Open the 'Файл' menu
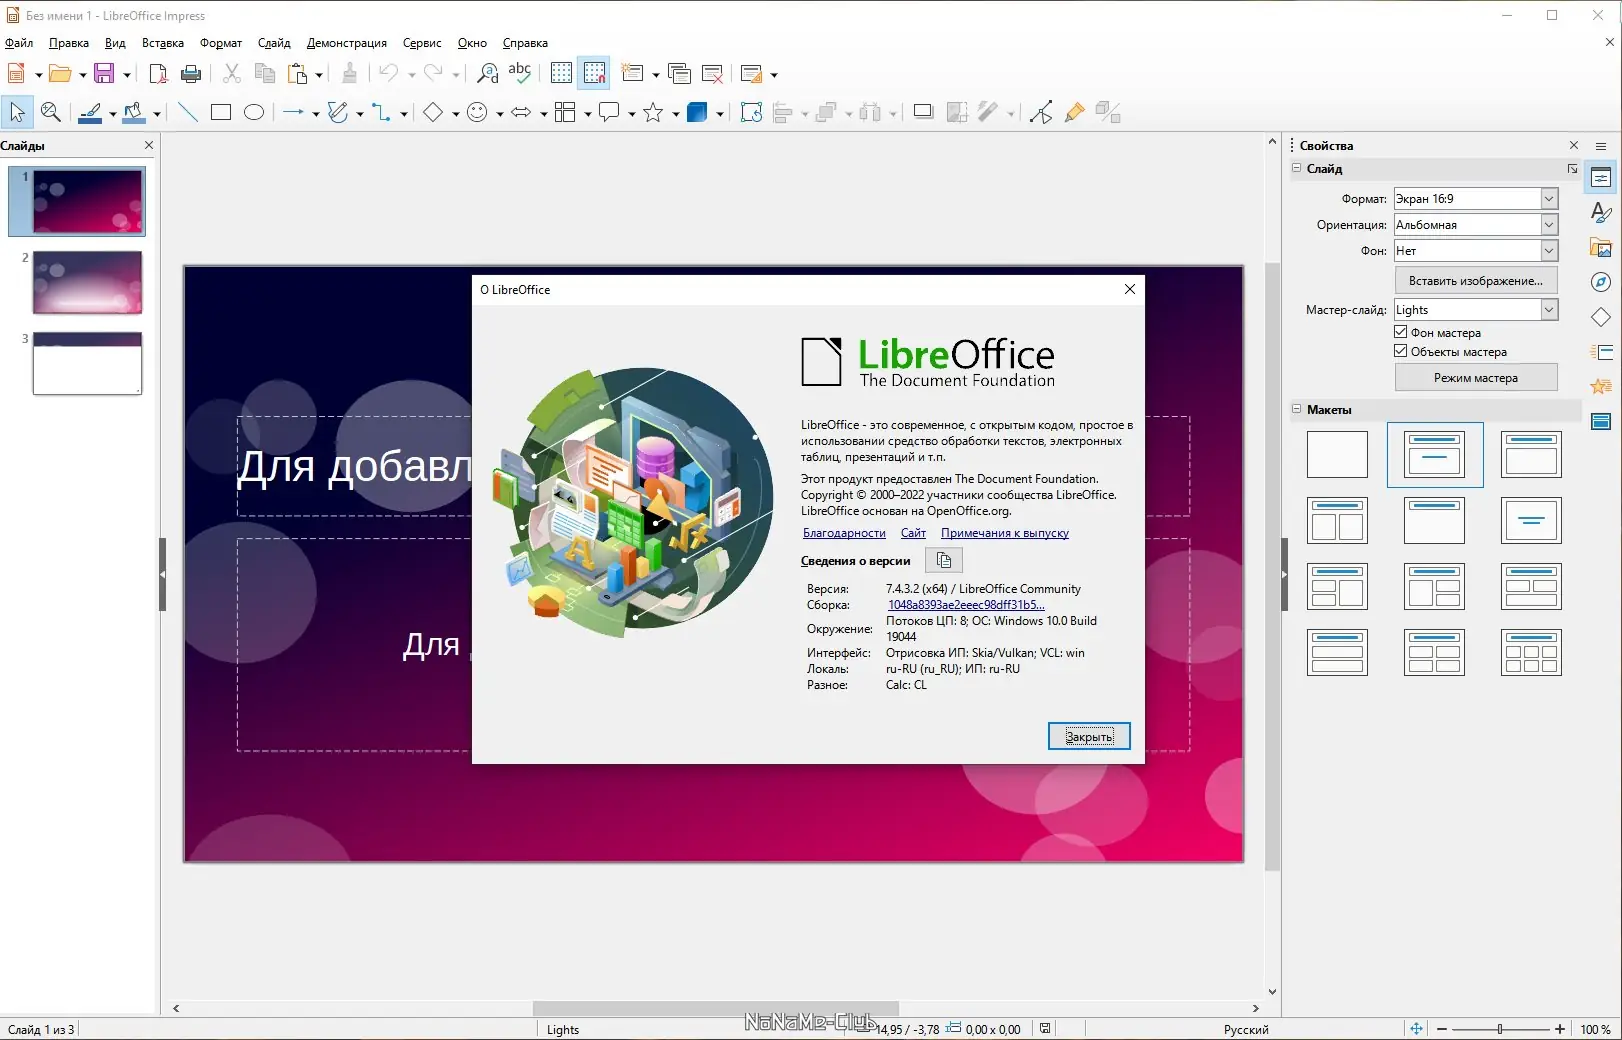This screenshot has height=1040, width=1622. tap(19, 43)
